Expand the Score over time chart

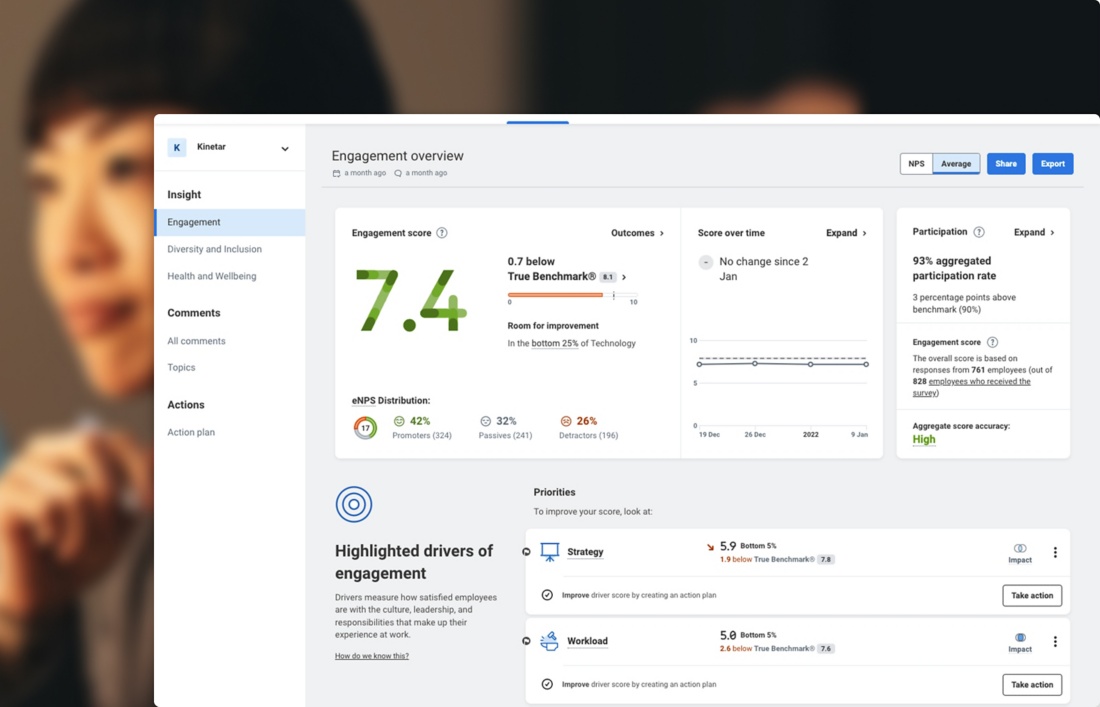[846, 233]
